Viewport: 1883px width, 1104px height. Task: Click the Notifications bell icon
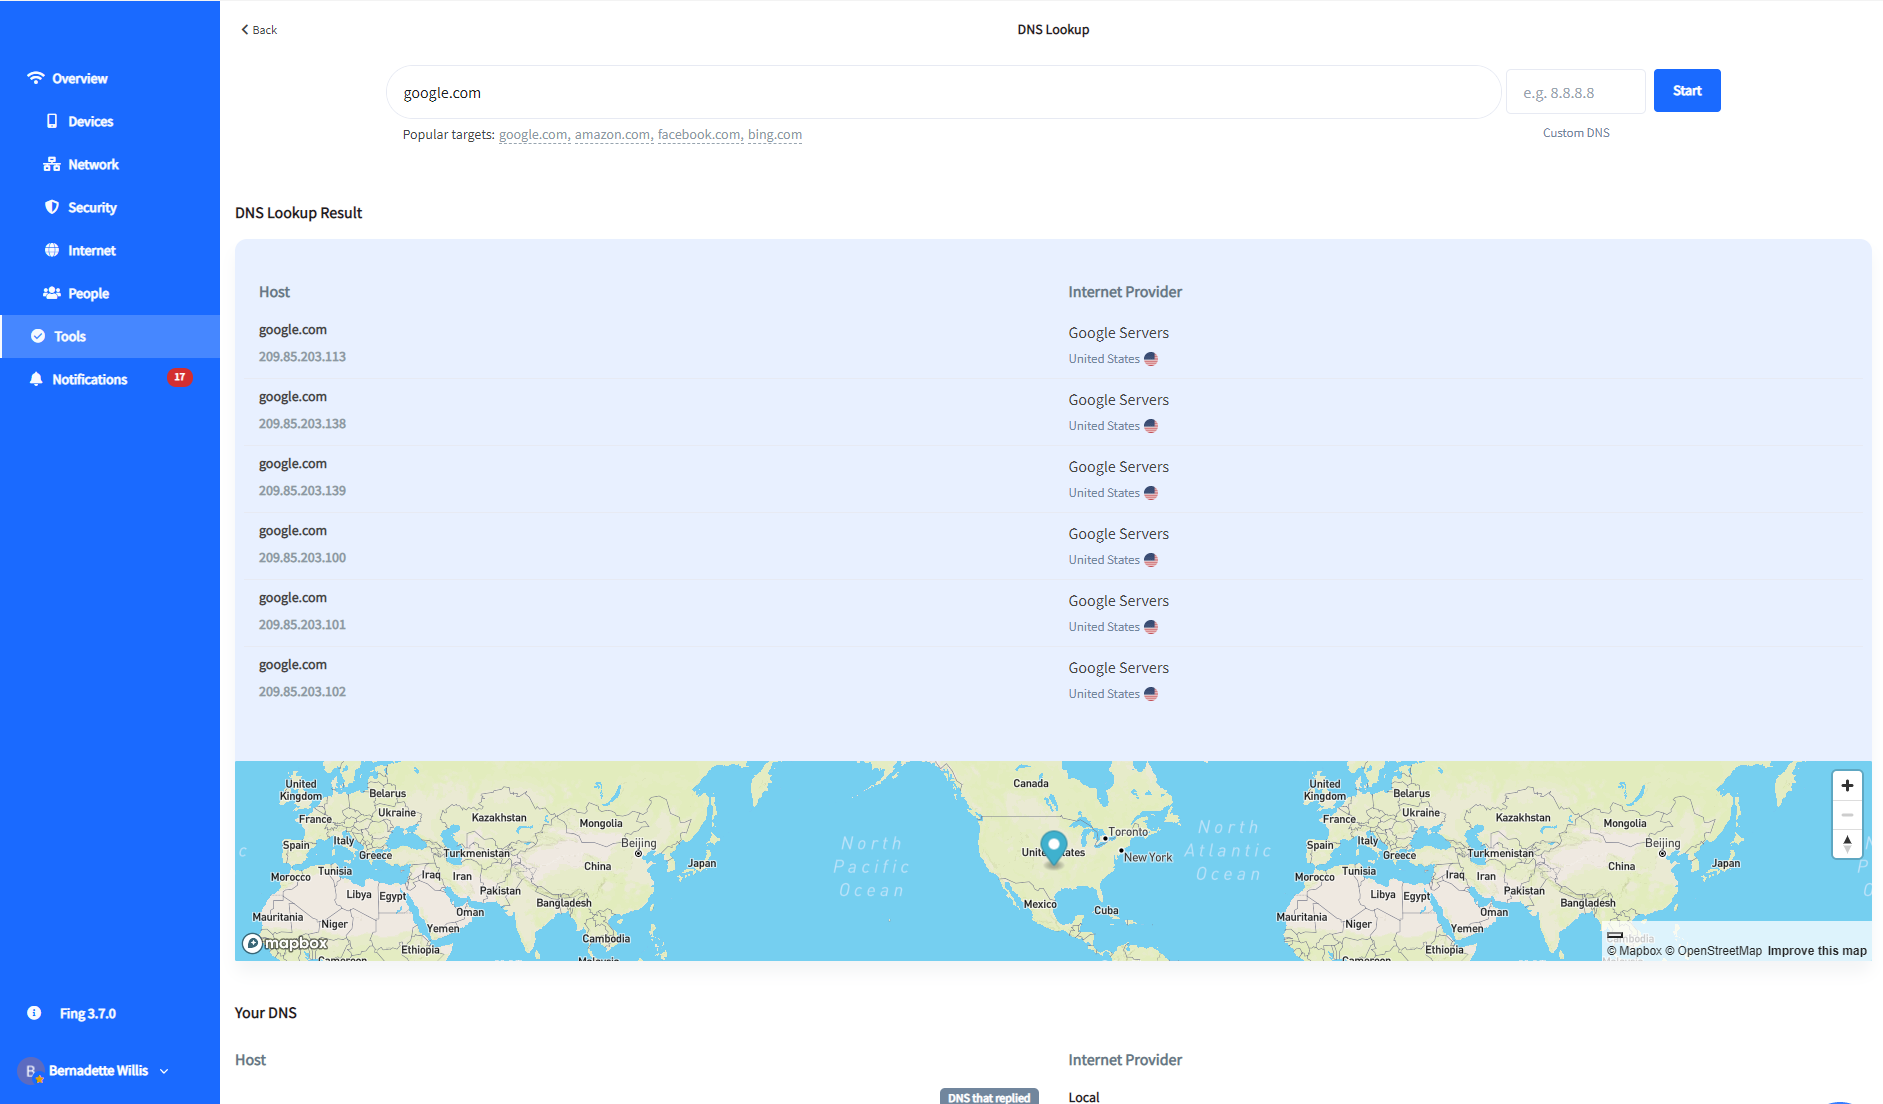point(36,379)
